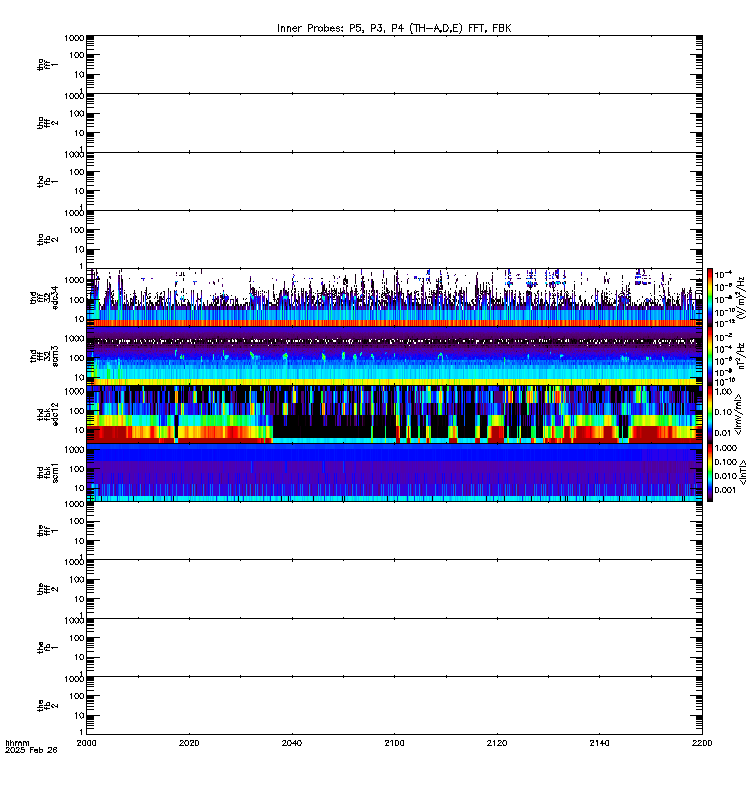Select the 2120 time axis label
Viewport: 750px width, 800px height.
pyautogui.click(x=496, y=743)
